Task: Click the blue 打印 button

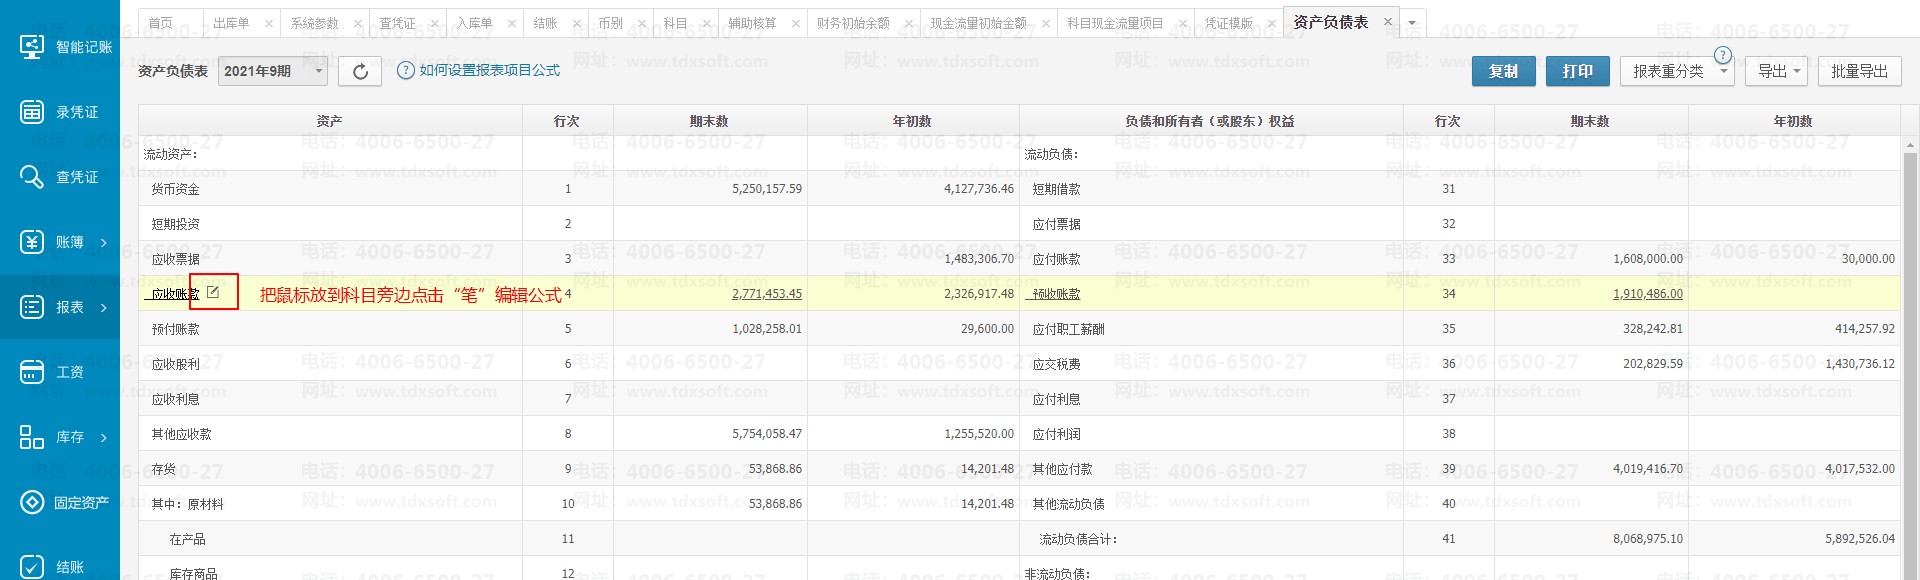Action: (1577, 71)
